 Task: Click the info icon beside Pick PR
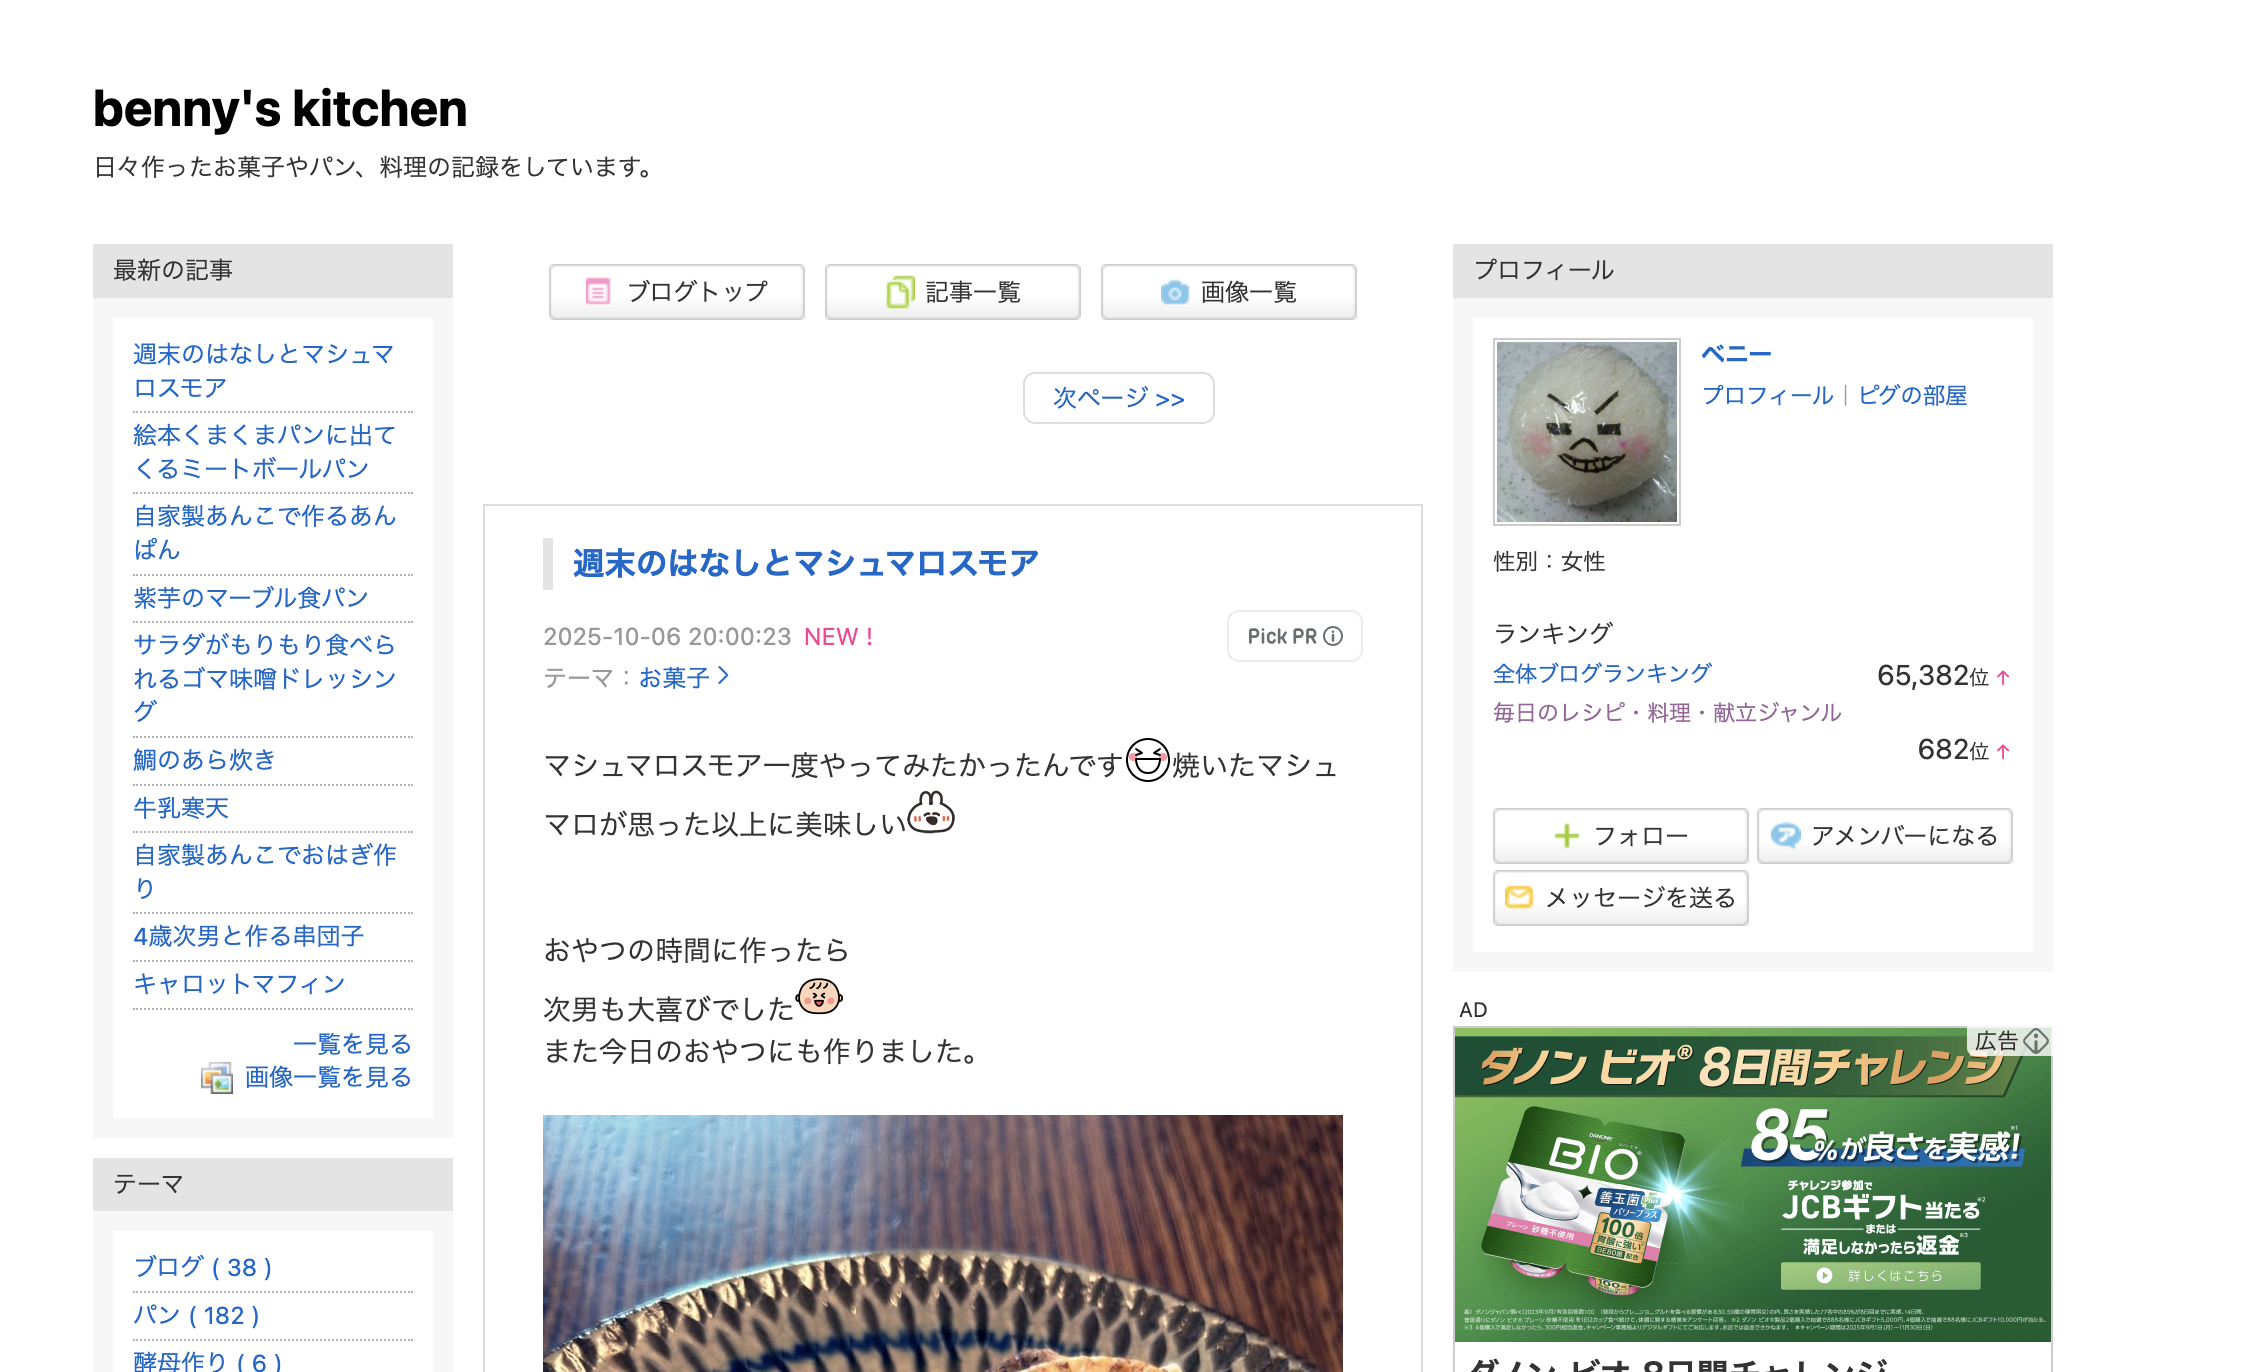[1333, 636]
